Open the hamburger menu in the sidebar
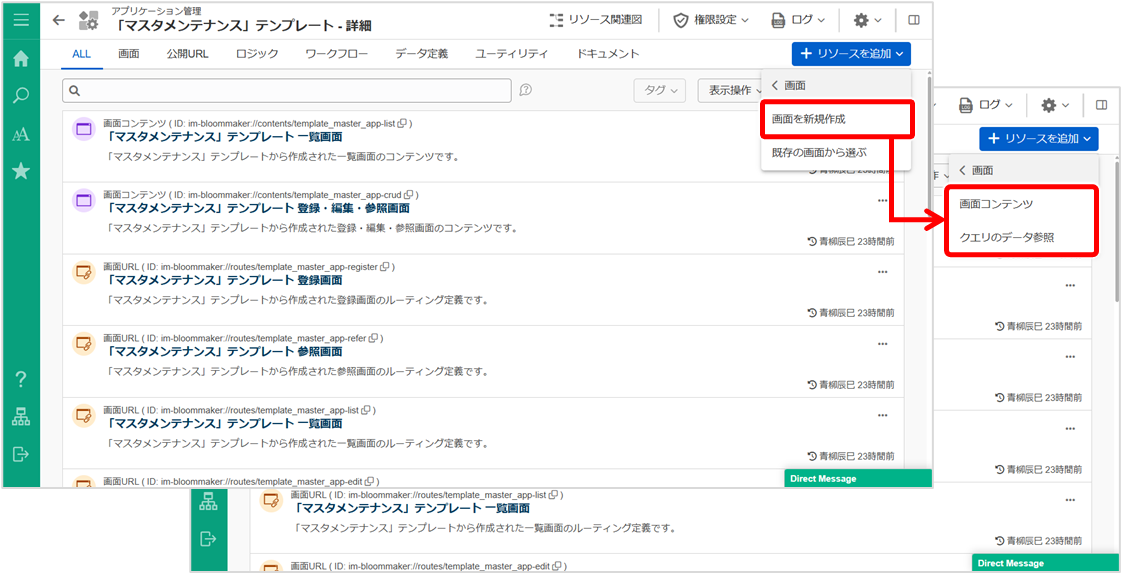The height and width of the screenshot is (573, 1122). pyautogui.click(x=21, y=20)
